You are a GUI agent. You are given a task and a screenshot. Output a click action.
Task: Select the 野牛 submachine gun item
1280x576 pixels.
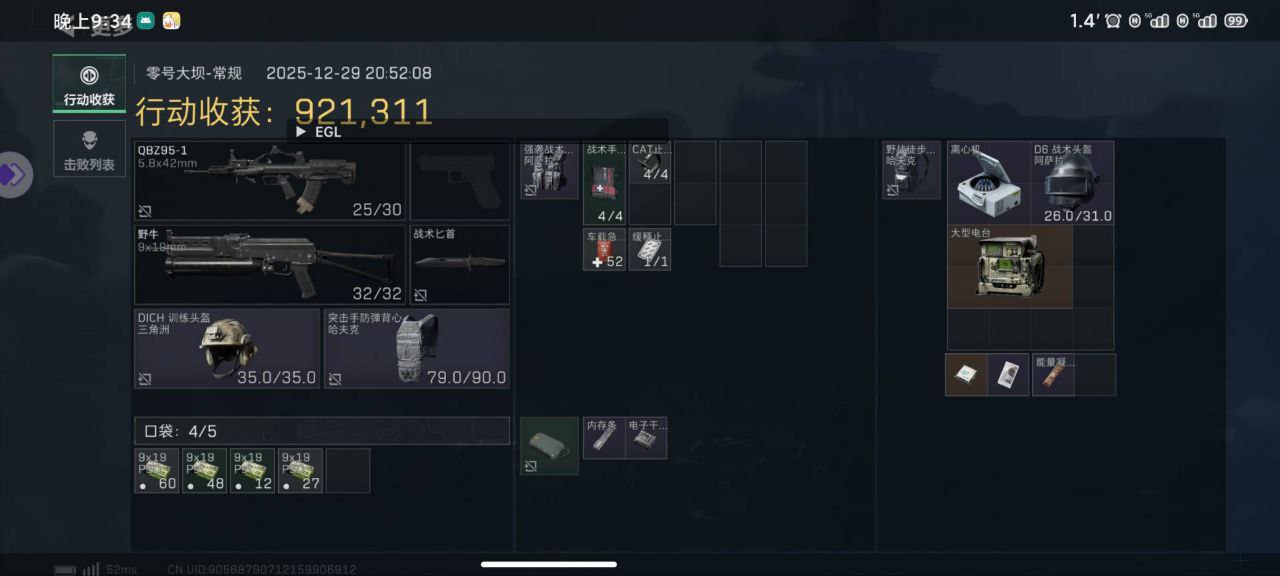[x=270, y=264]
